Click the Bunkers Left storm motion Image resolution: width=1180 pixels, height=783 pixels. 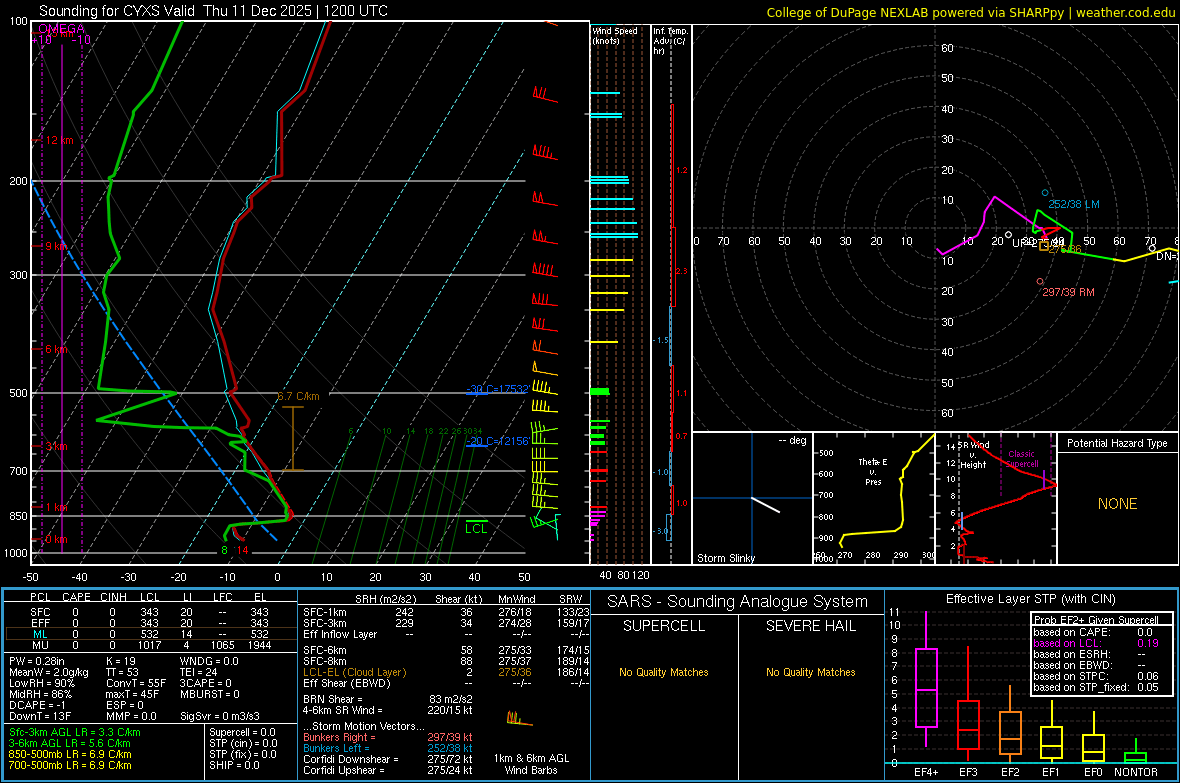coord(387,748)
